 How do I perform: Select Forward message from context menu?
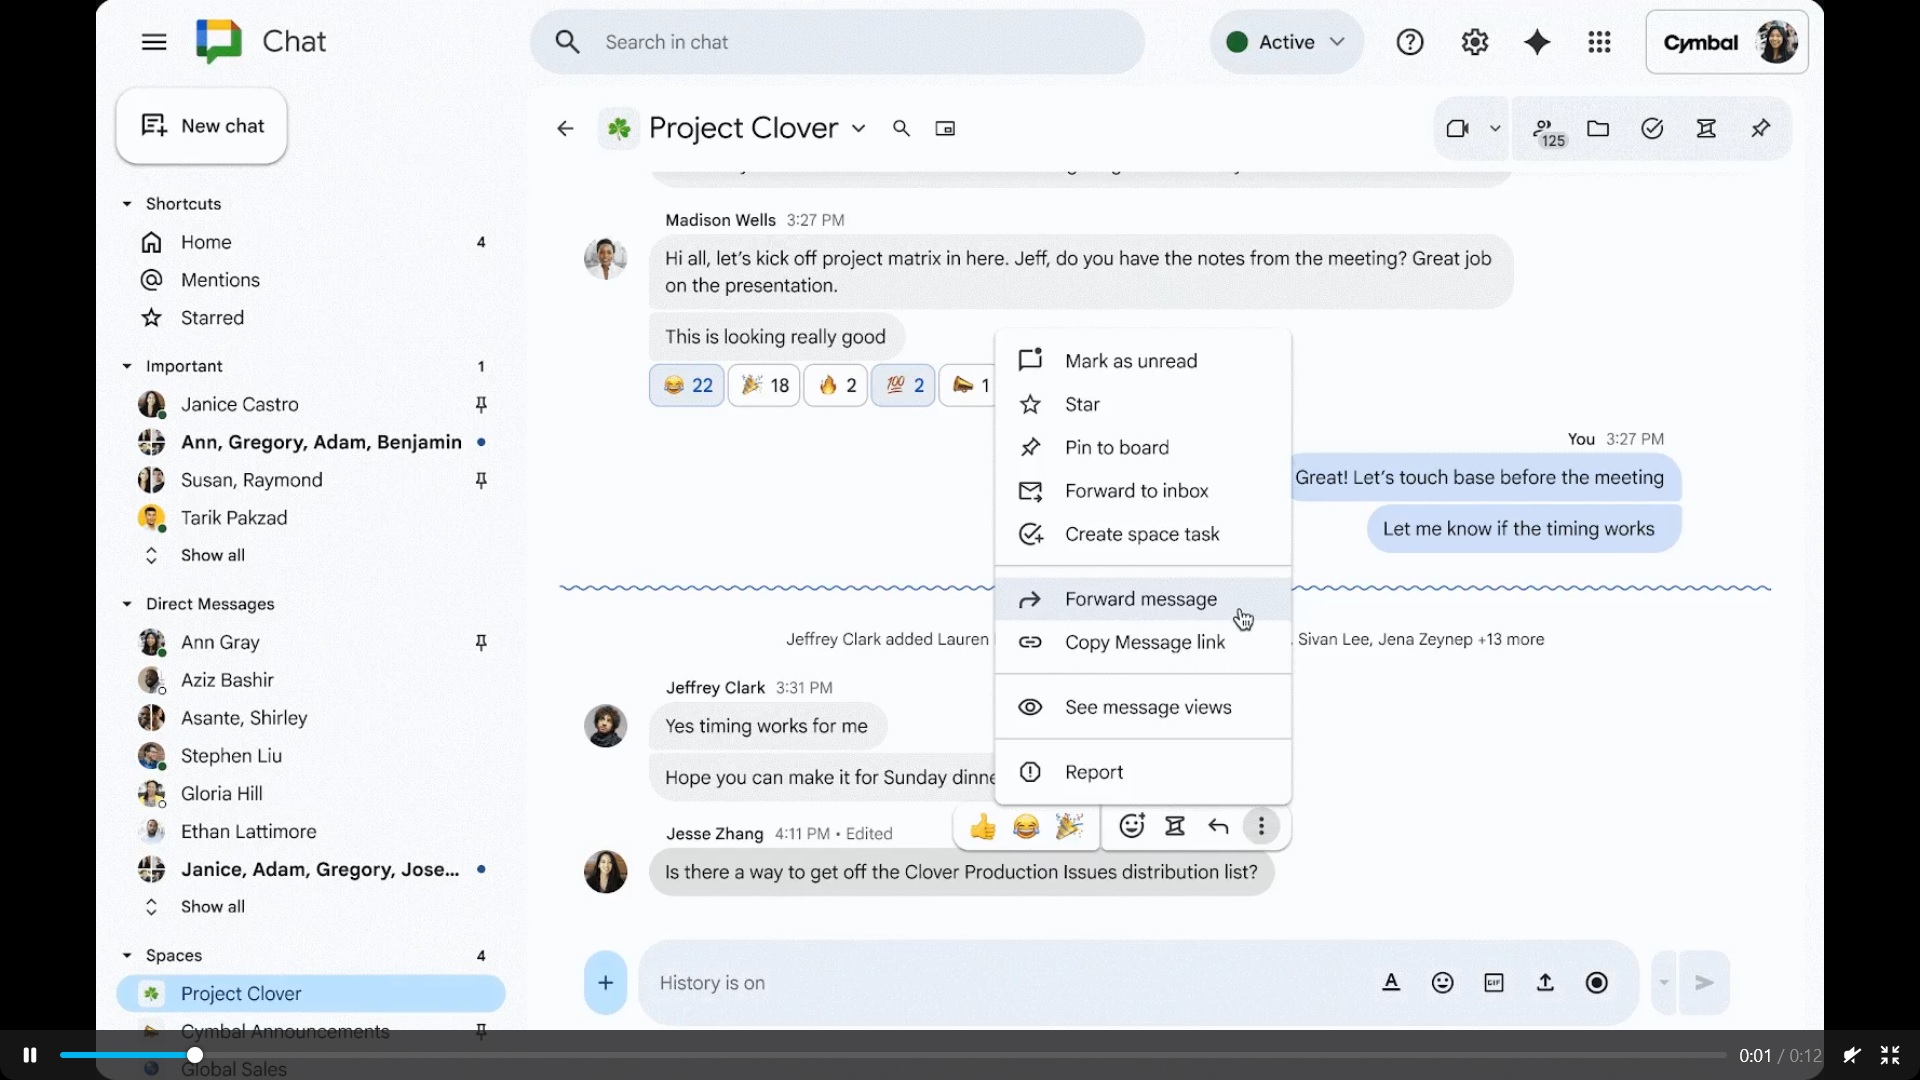(1141, 599)
